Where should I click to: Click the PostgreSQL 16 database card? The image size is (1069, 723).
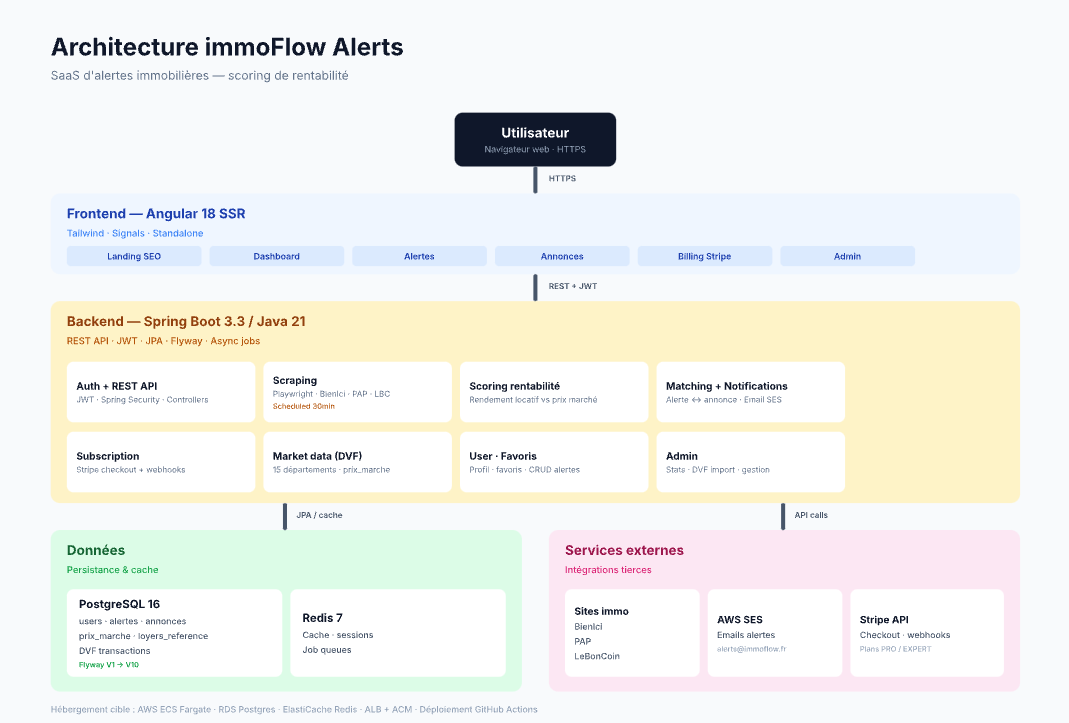pos(174,633)
